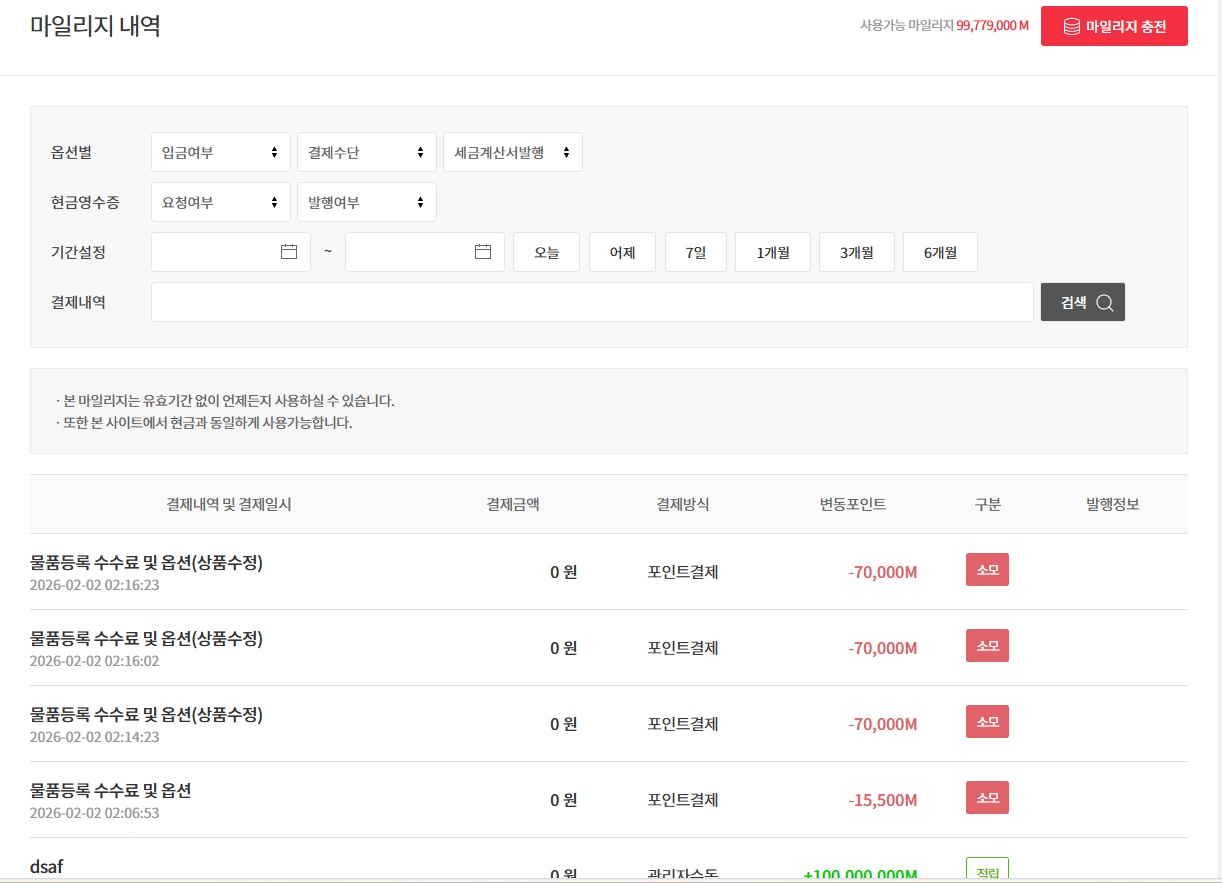Click the 소모 badge on first row
The width and height of the screenshot is (1222, 883).
click(x=987, y=570)
